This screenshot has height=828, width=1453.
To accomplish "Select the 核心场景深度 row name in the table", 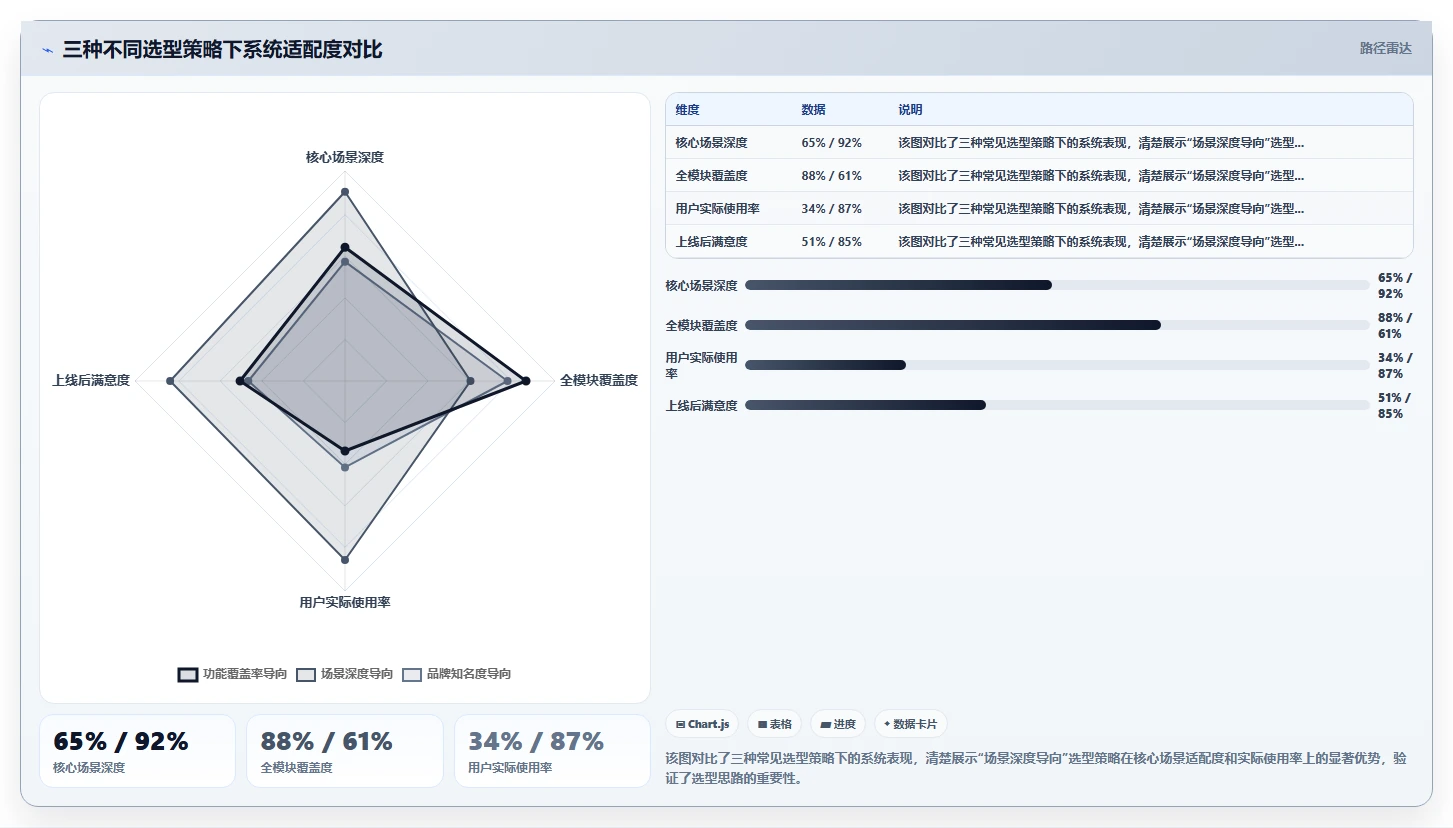I will 712,143.
